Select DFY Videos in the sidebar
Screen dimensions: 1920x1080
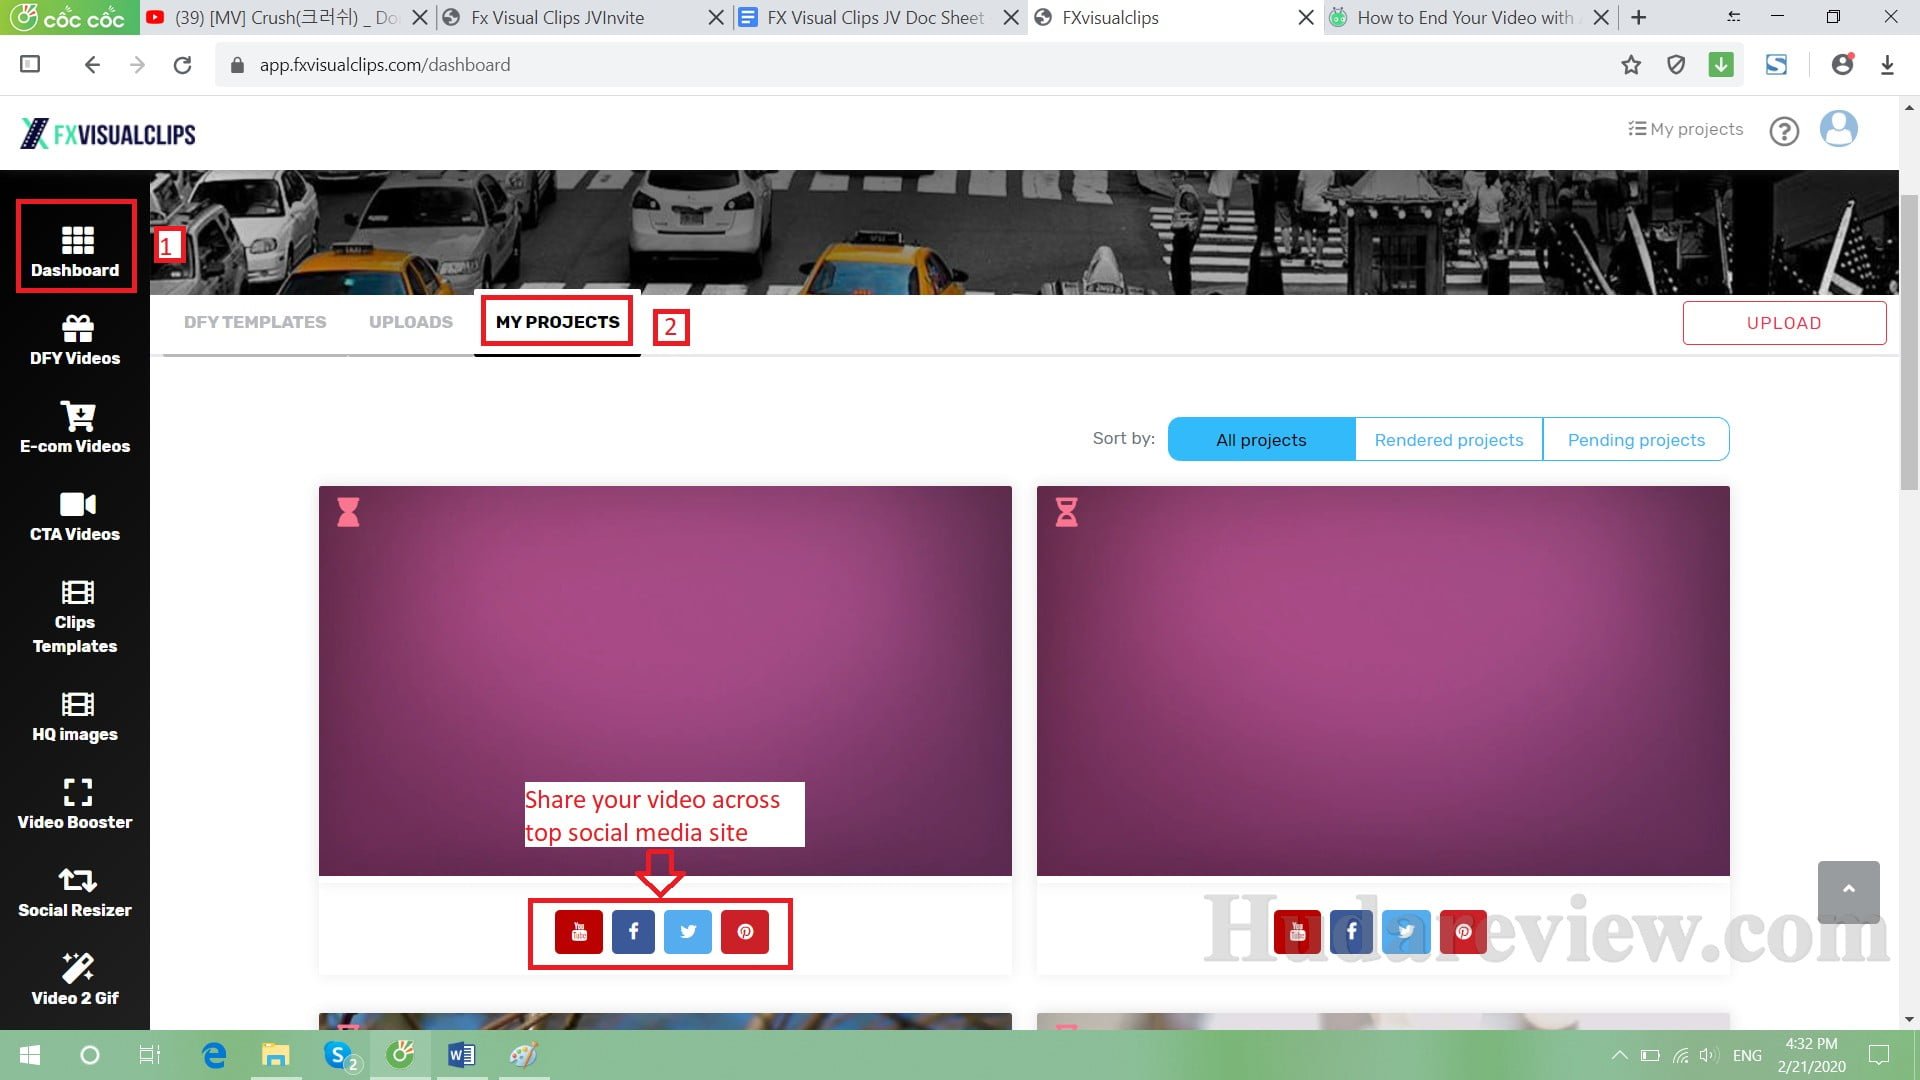pyautogui.click(x=75, y=340)
